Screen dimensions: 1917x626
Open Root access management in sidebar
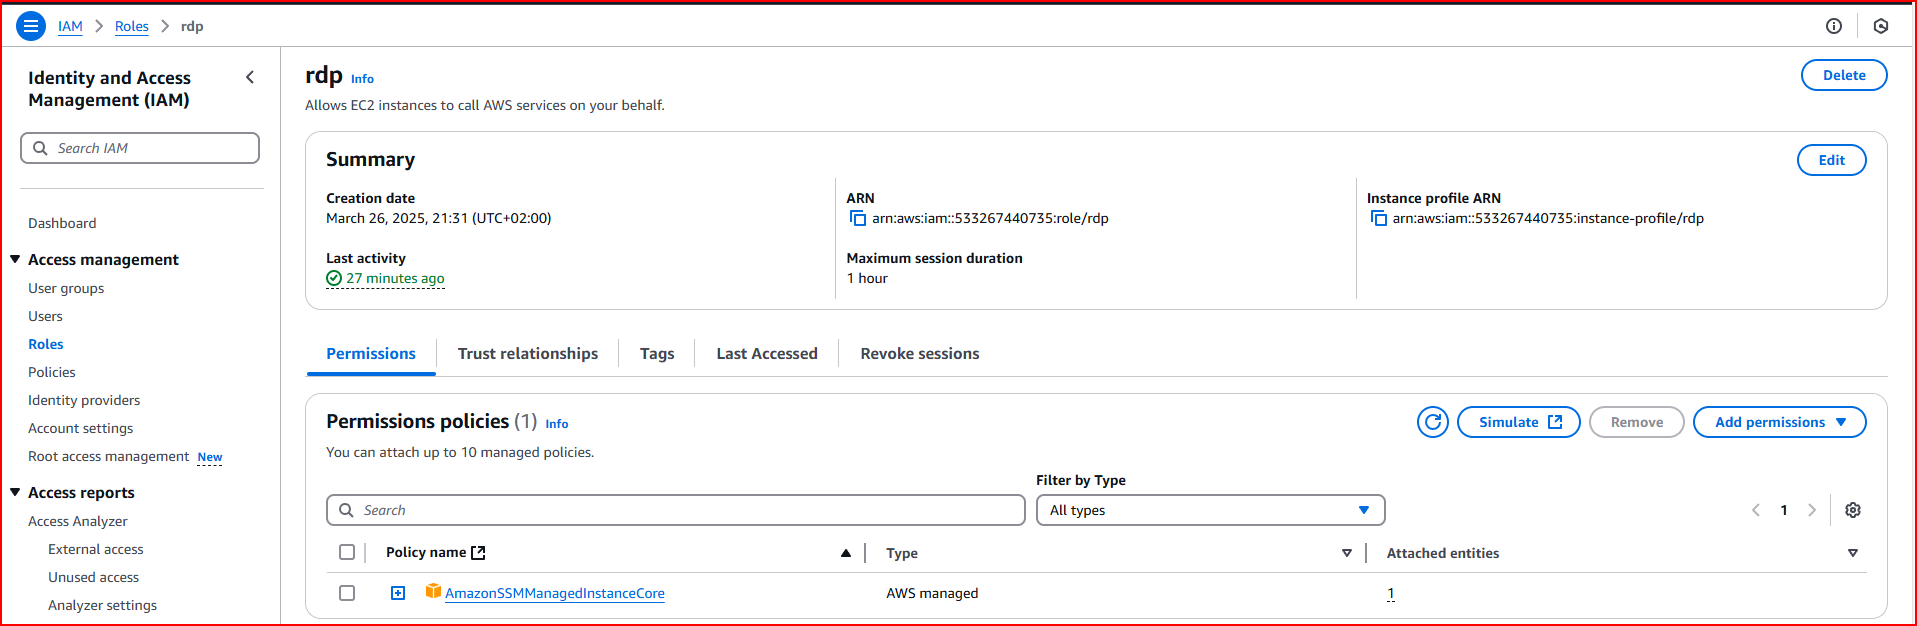109,456
